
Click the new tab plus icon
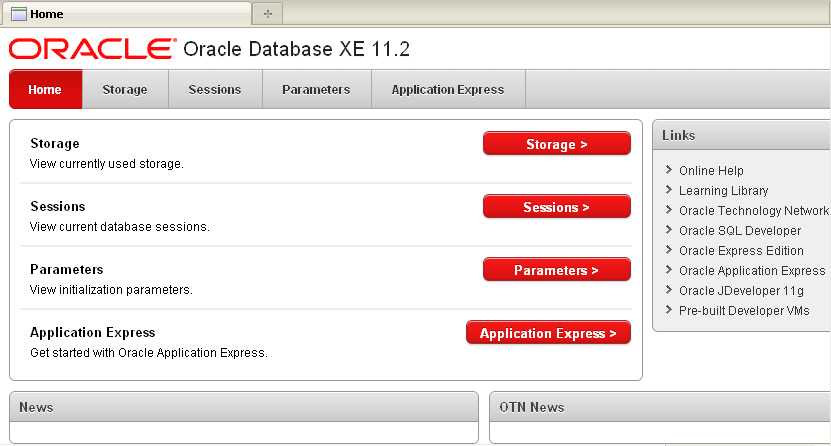coord(267,14)
